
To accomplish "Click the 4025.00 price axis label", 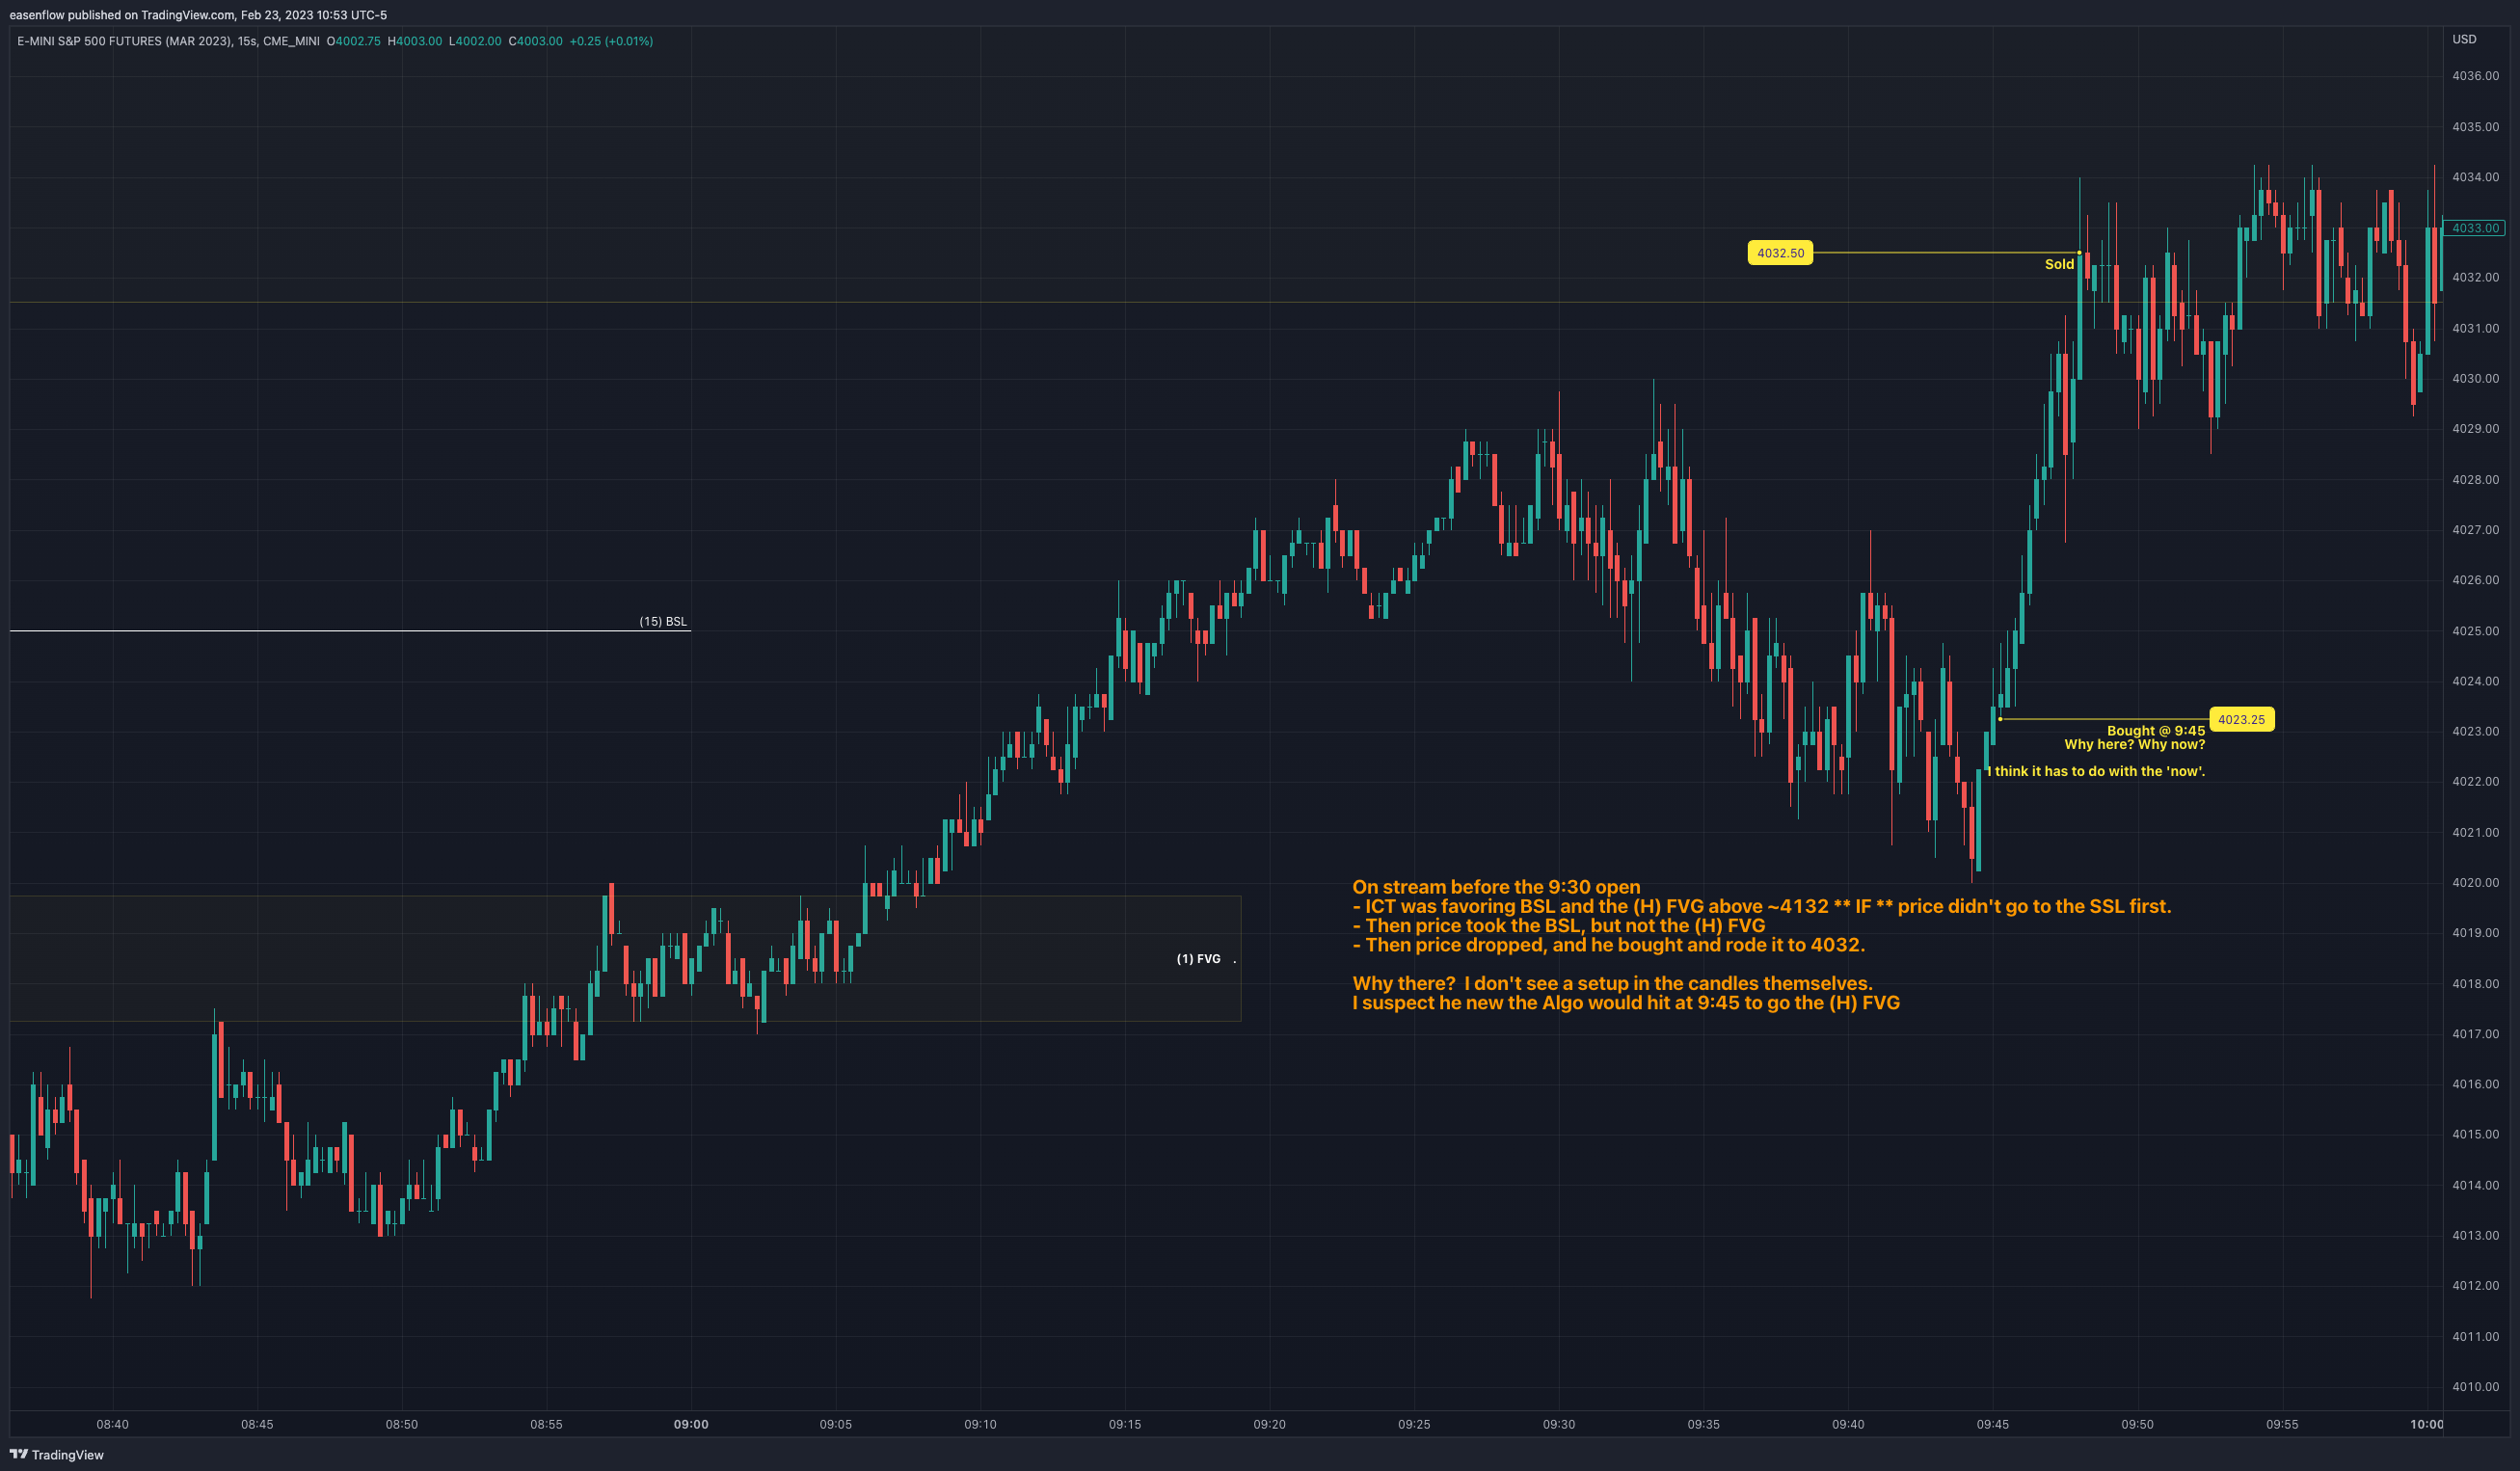I will (2475, 631).
